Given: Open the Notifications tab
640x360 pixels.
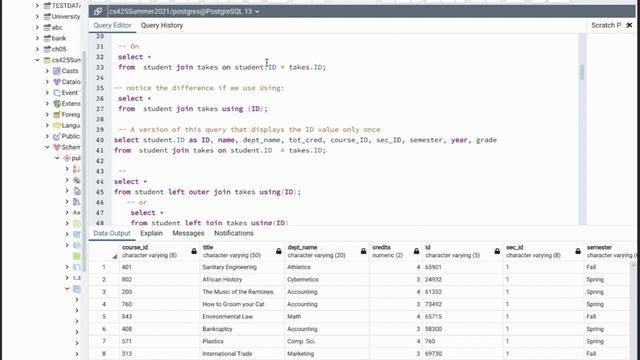Looking at the screenshot, I should tap(234, 233).
